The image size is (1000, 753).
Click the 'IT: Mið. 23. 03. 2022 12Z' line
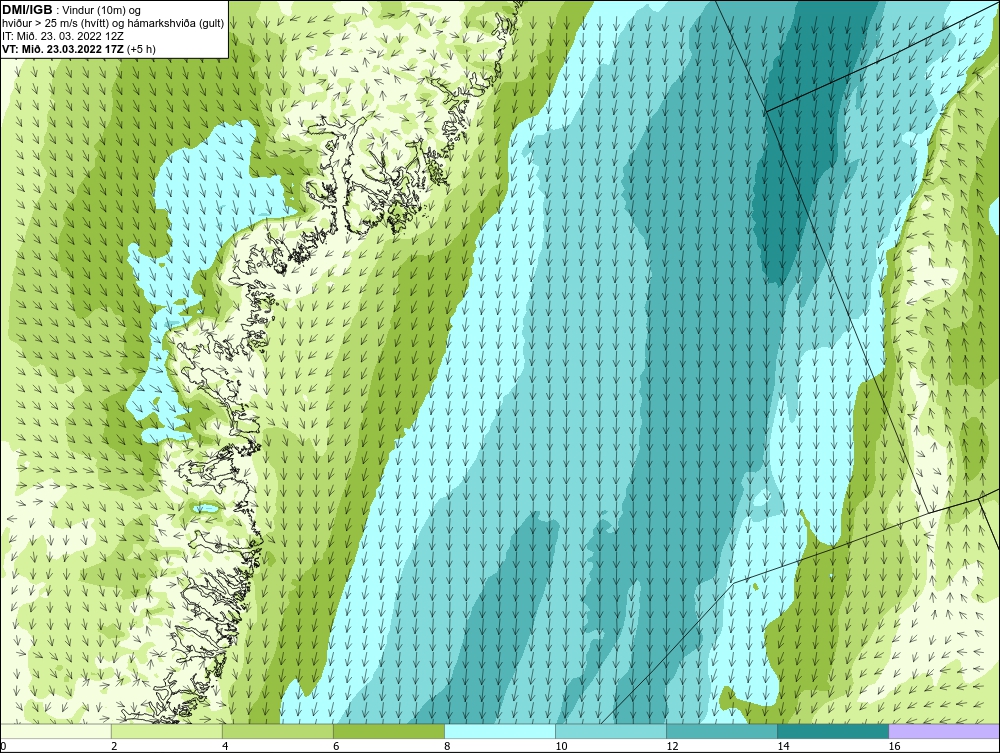[62, 36]
